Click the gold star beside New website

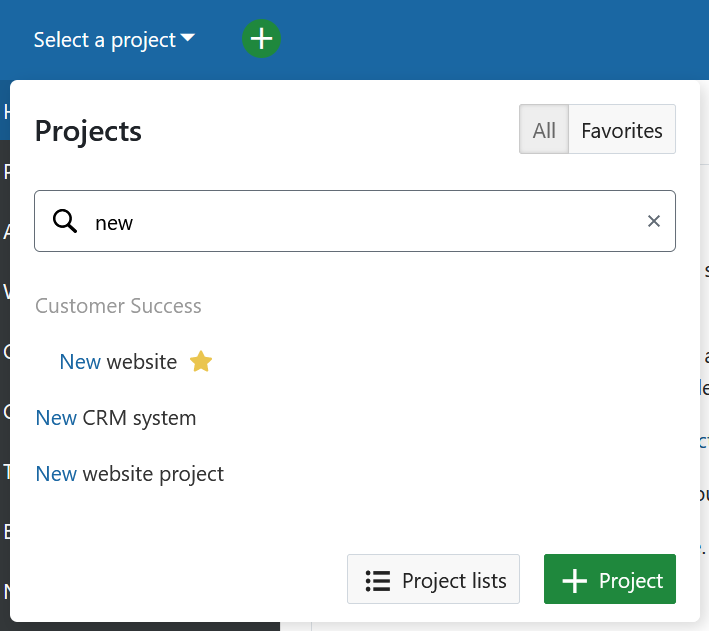[201, 362]
